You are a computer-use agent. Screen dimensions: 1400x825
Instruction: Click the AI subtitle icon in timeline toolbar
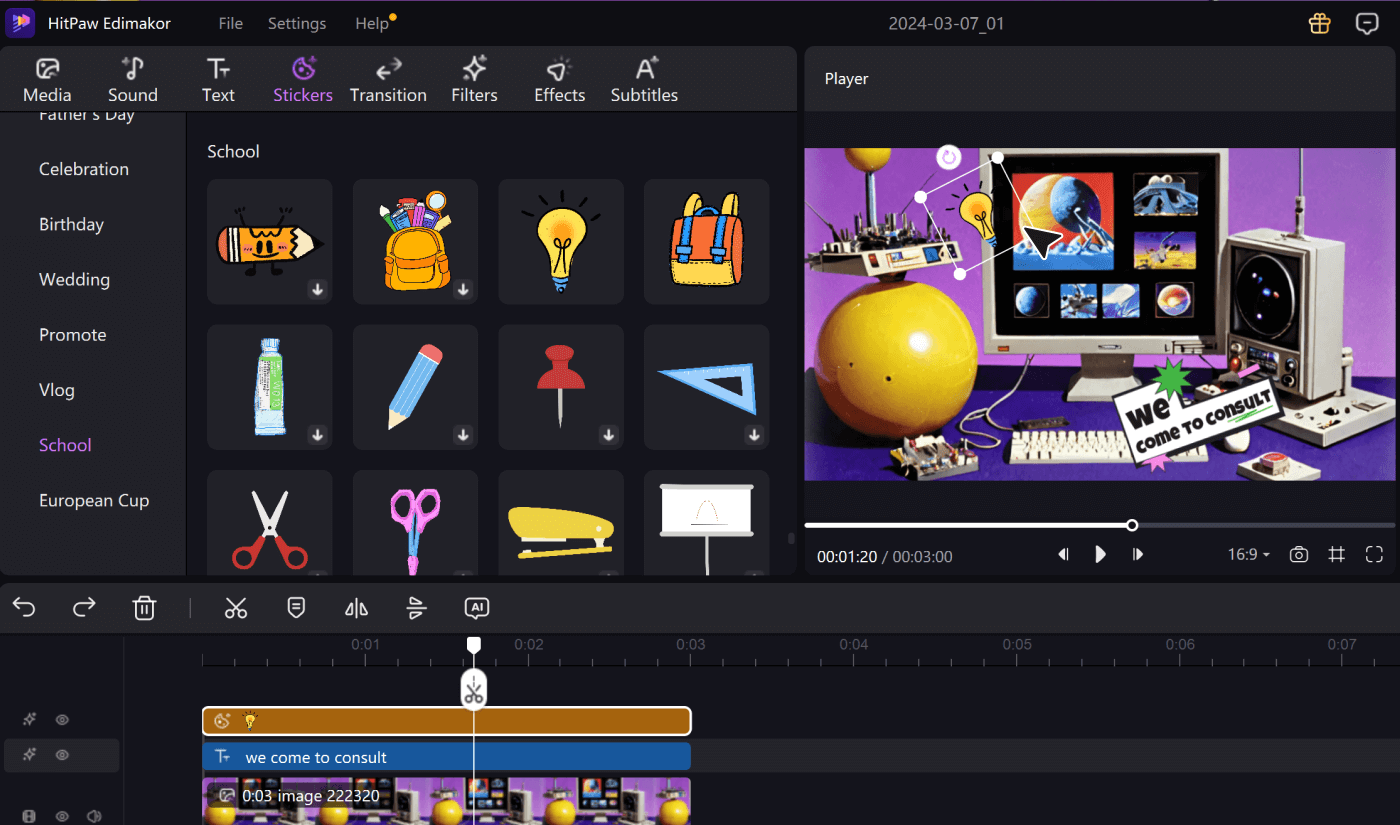[477, 608]
